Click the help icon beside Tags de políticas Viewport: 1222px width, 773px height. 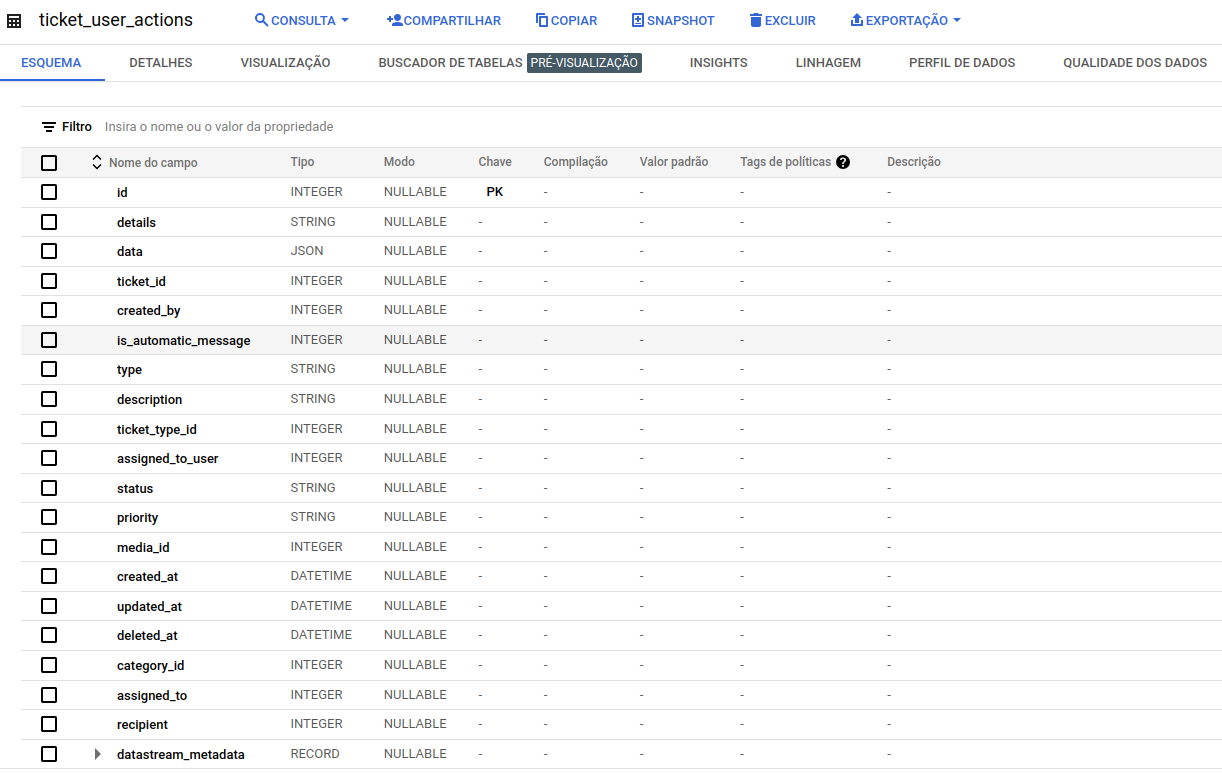[843, 162]
